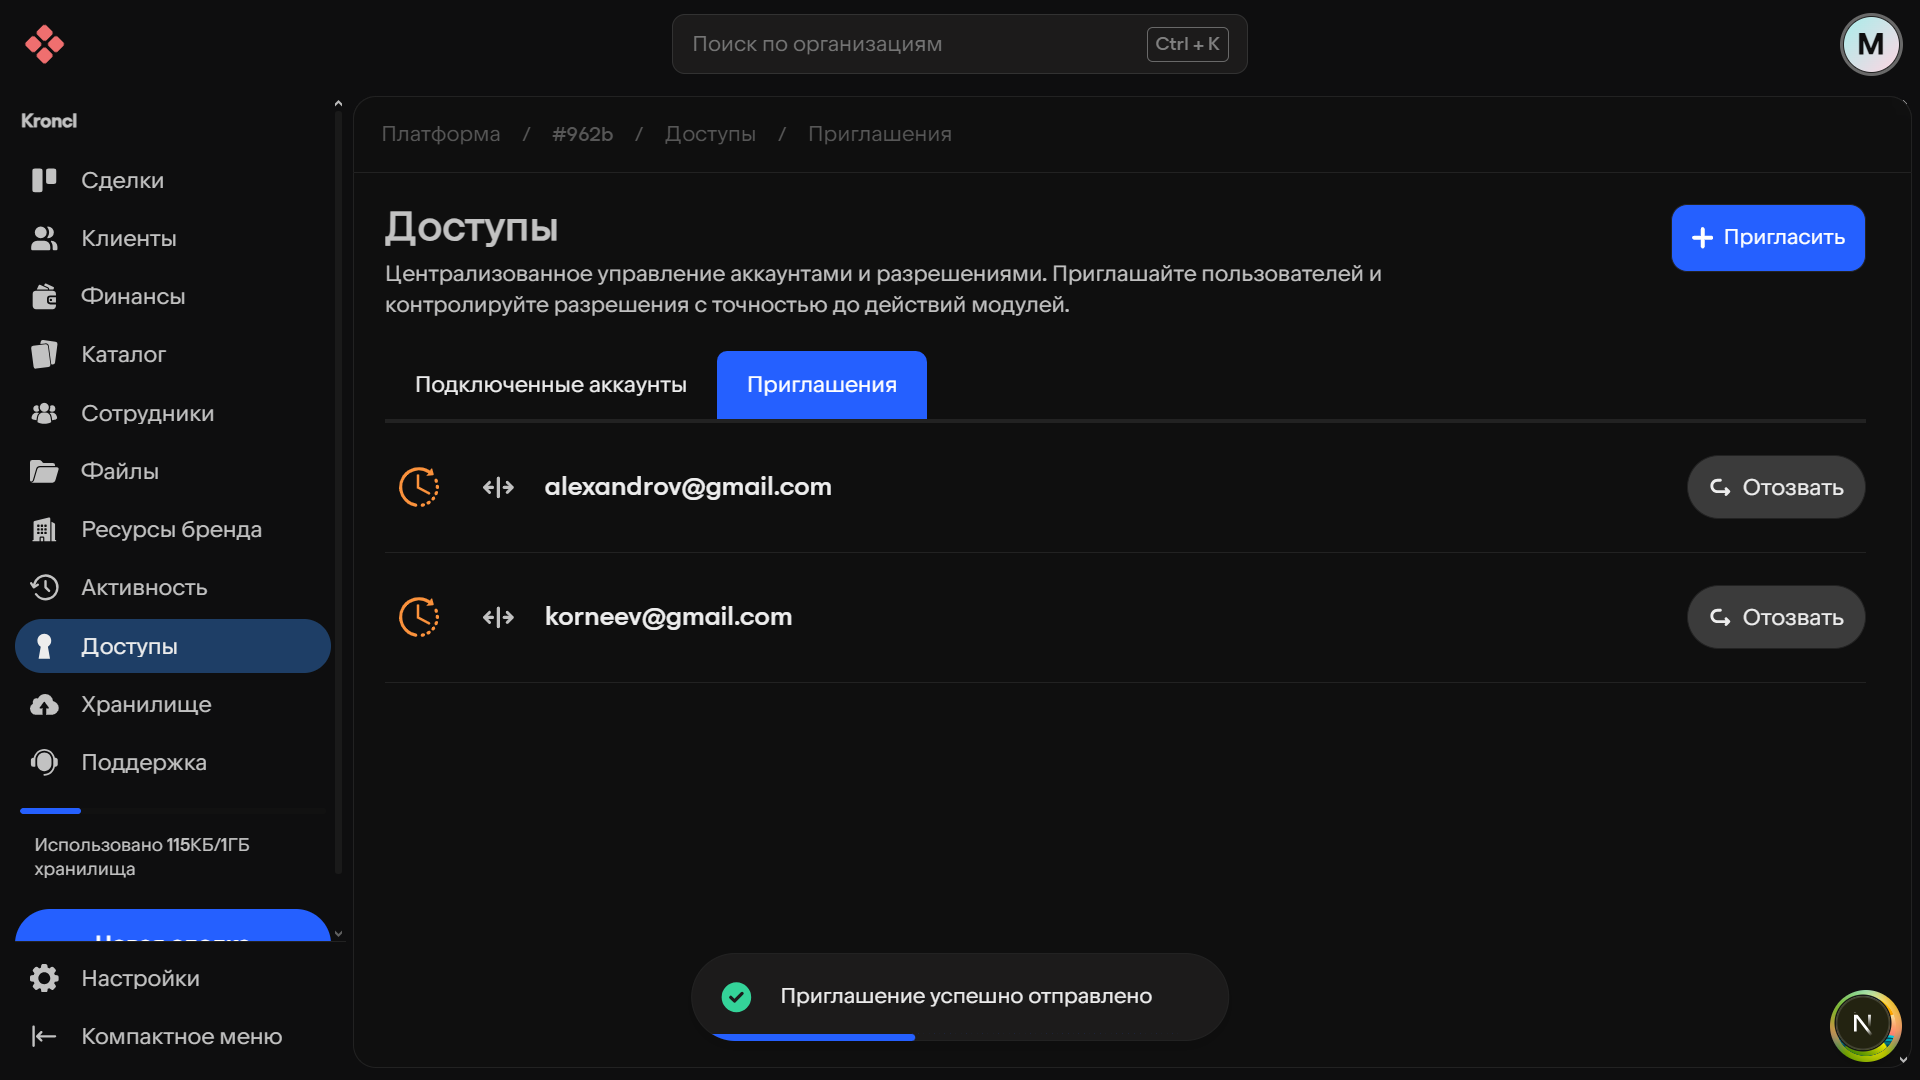
Task: Switch to Подключенные аккаунты tab
Action: point(550,385)
